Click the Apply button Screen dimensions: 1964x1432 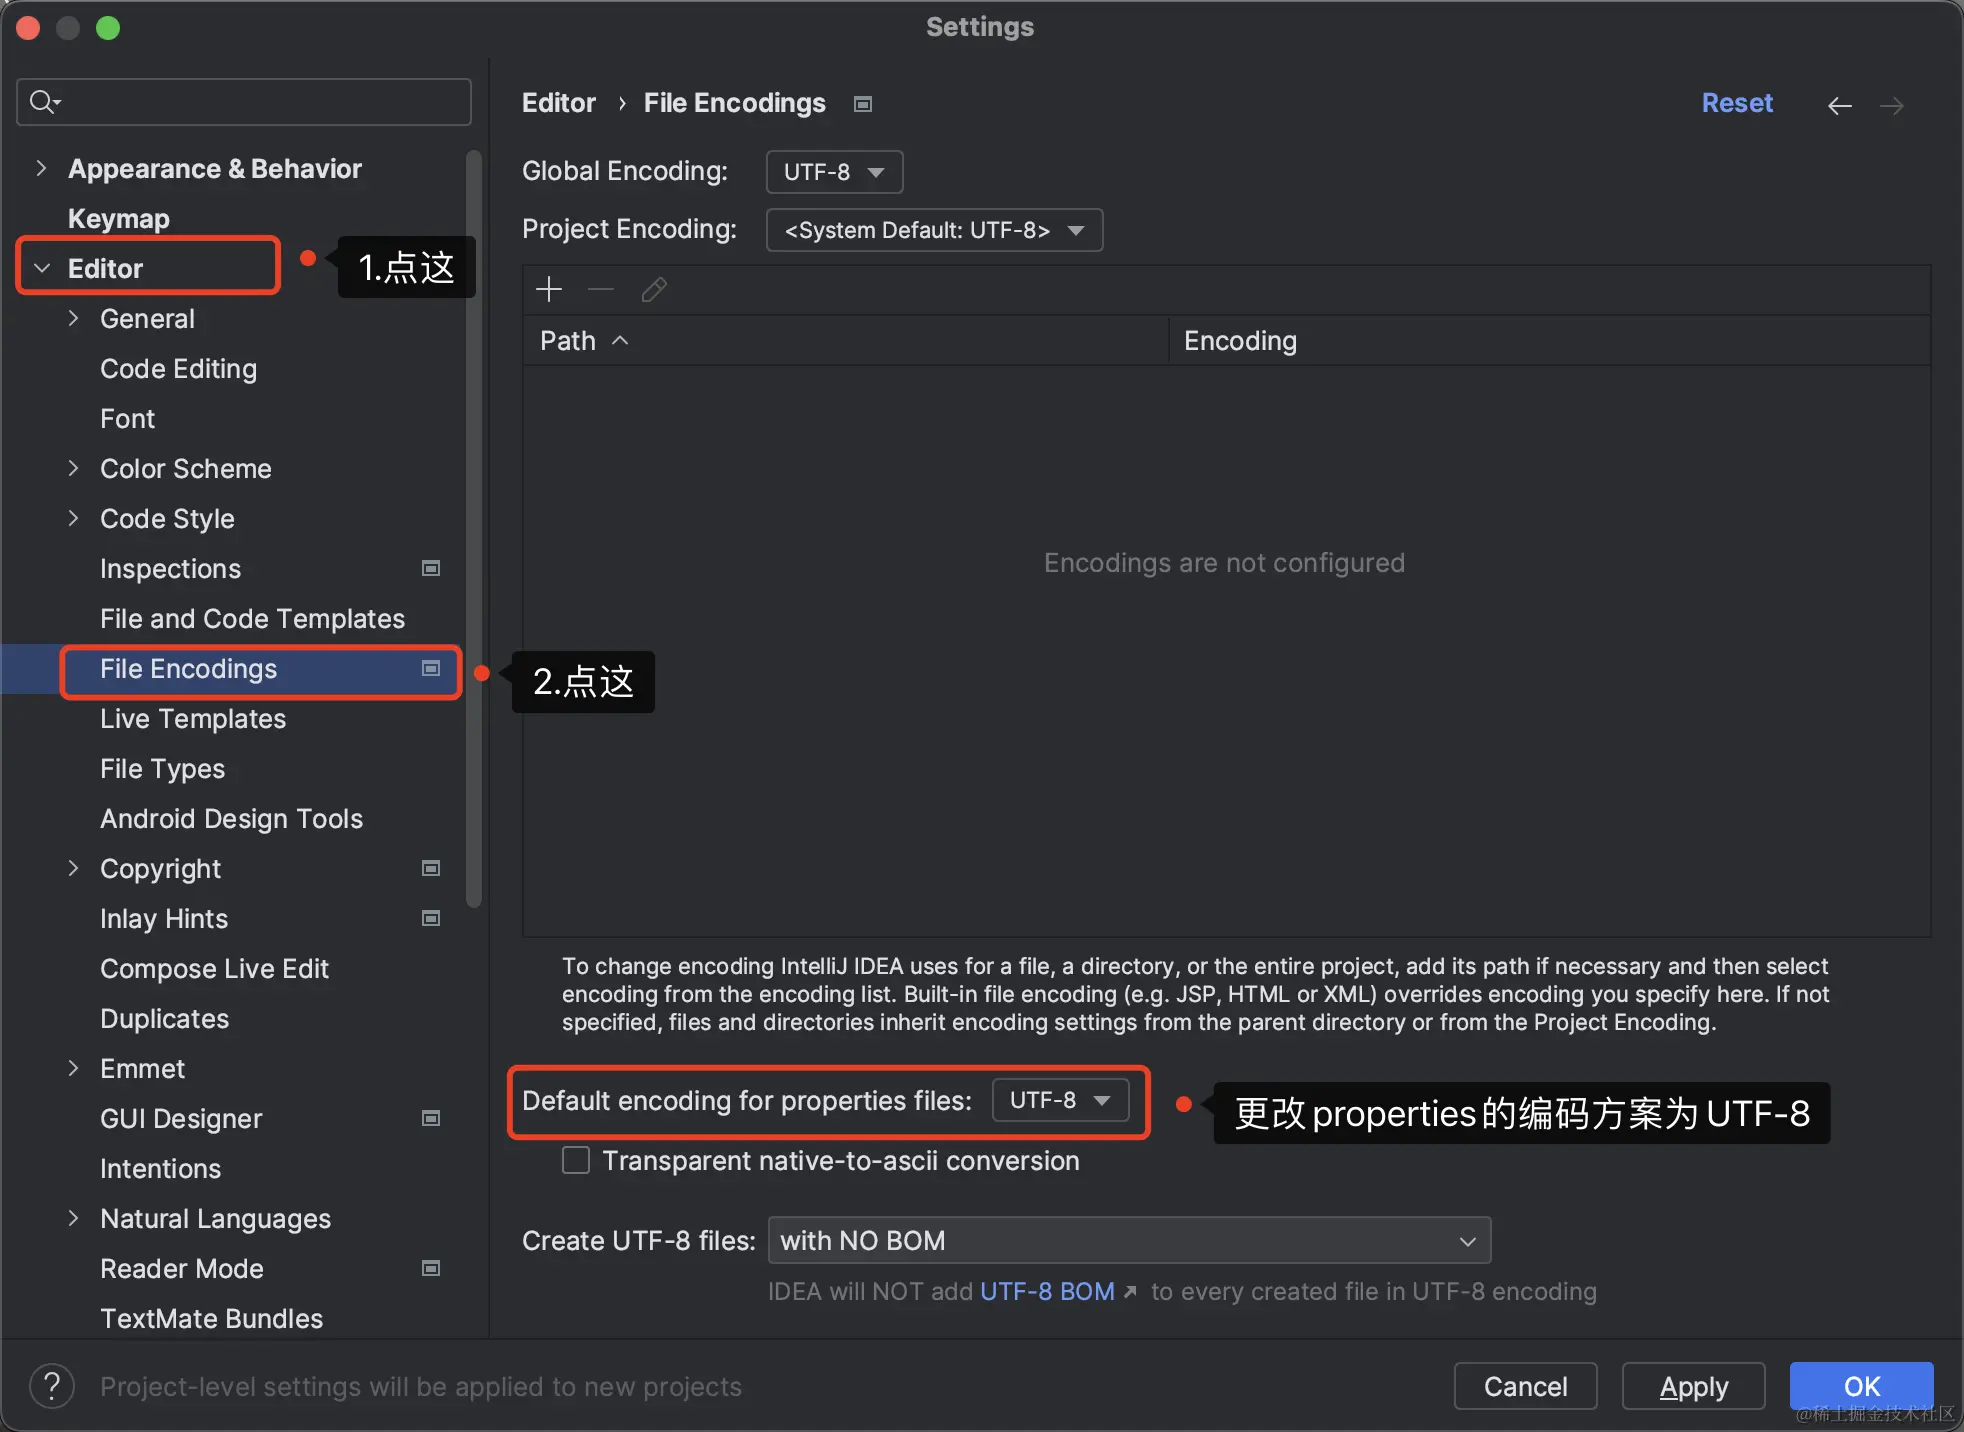click(1693, 1386)
